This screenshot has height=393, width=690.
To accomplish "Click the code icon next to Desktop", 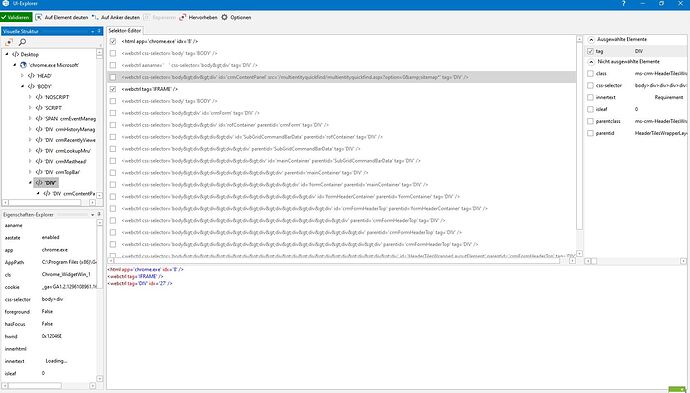I will click(15, 55).
